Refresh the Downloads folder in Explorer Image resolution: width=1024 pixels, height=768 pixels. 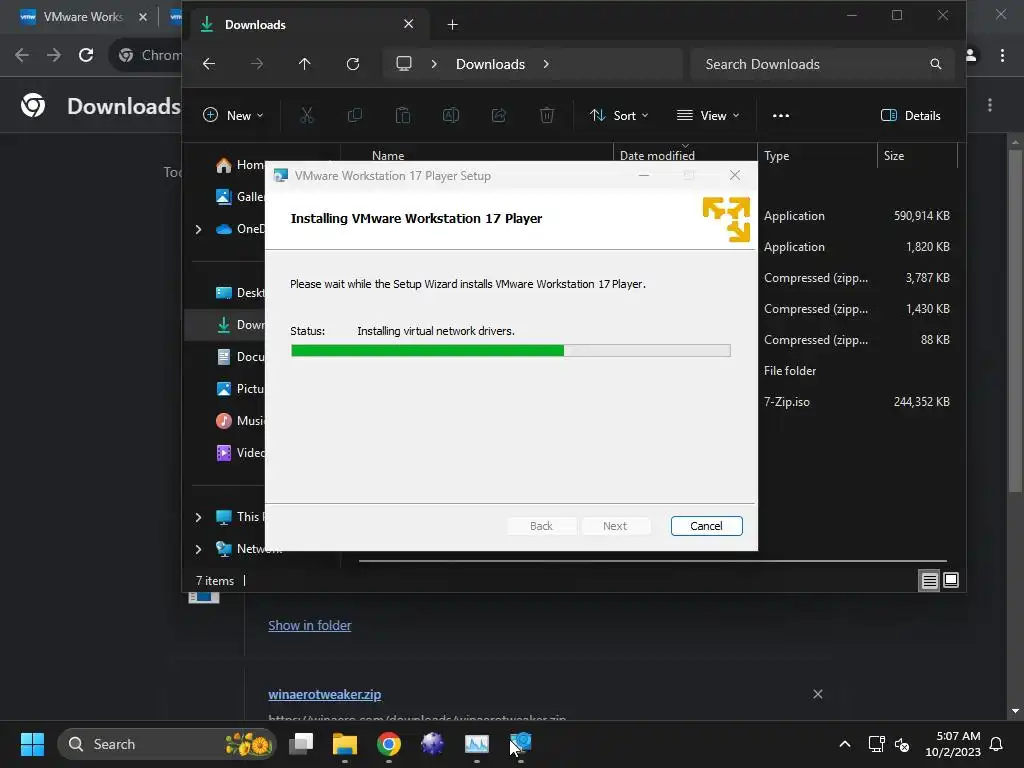[353, 64]
